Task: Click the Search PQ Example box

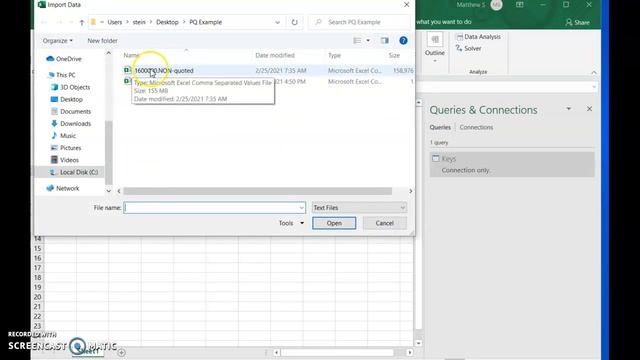Action: [359, 22]
